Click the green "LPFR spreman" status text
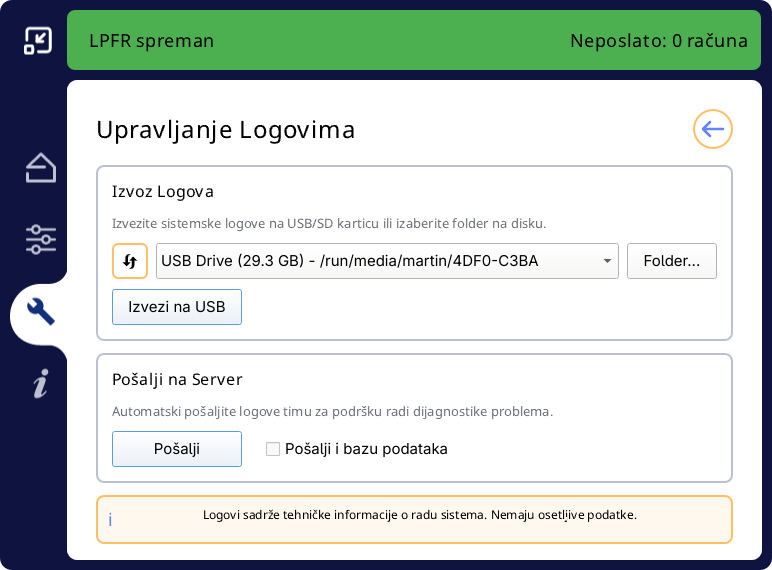The width and height of the screenshot is (772, 570). point(151,41)
